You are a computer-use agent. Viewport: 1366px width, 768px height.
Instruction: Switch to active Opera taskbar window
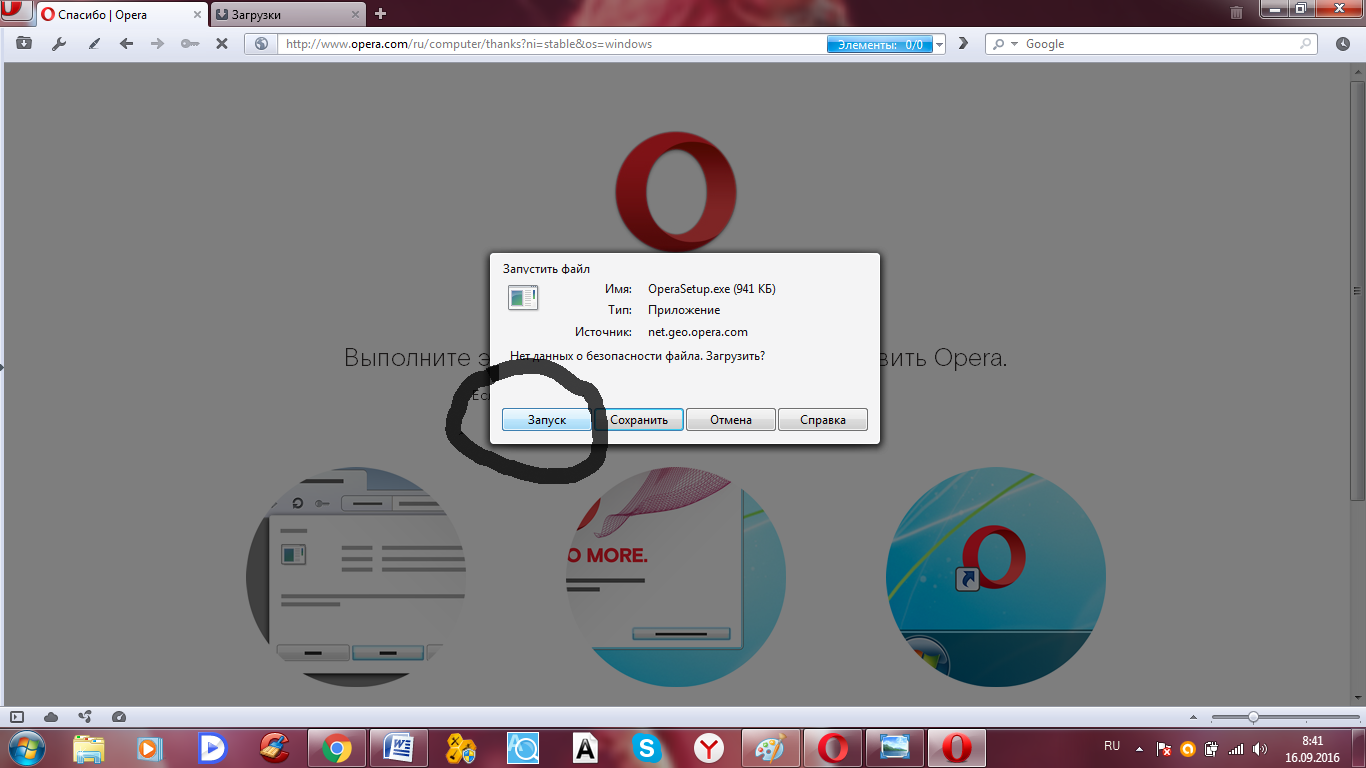coord(957,747)
